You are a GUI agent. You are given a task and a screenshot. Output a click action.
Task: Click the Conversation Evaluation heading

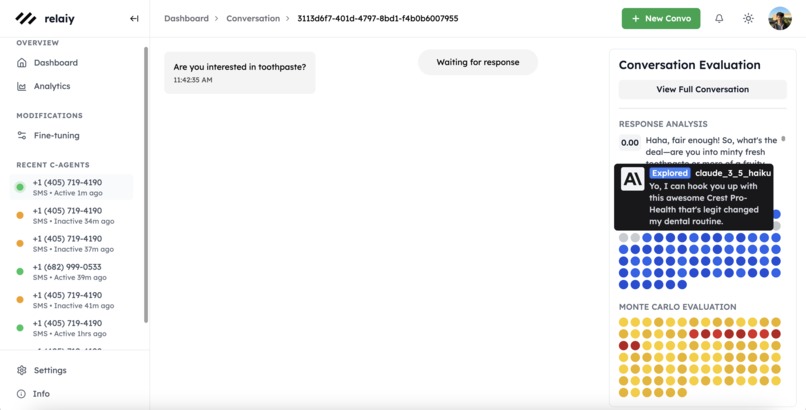coord(689,65)
